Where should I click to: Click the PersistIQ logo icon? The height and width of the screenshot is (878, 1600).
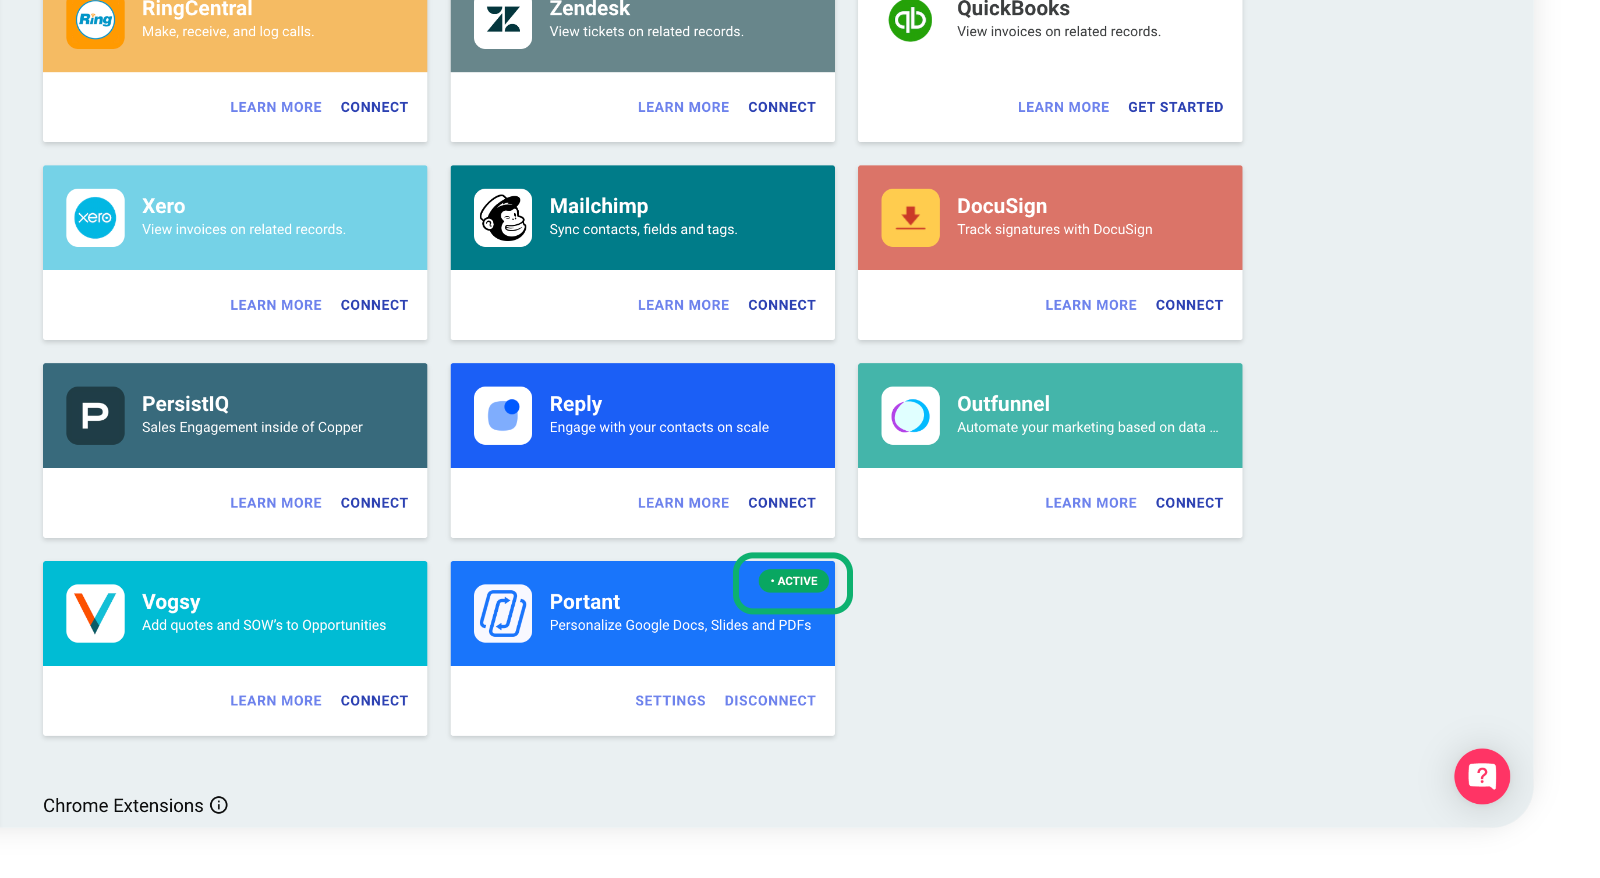[95, 415]
